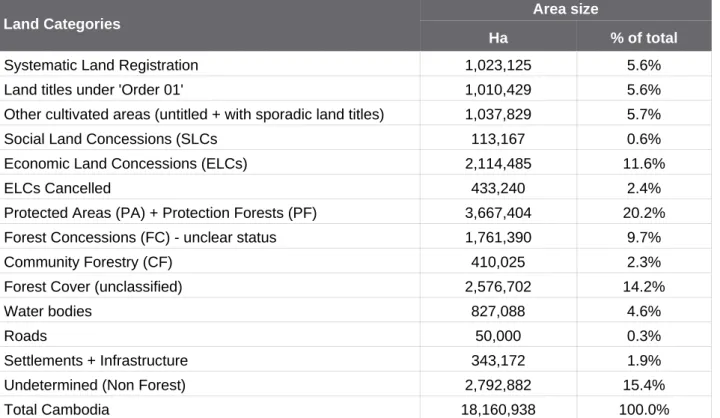Click the 5.7% cell
The height and width of the screenshot is (418, 720).
pos(644,114)
